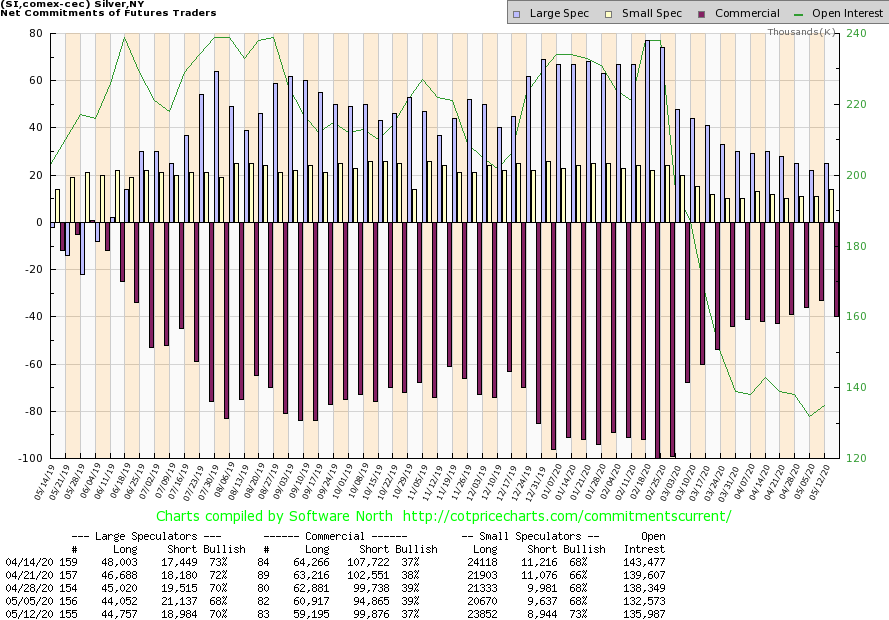
Task: Click the Small Spec yellow legend swatch
Action: pyautogui.click(x=600, y=14)
